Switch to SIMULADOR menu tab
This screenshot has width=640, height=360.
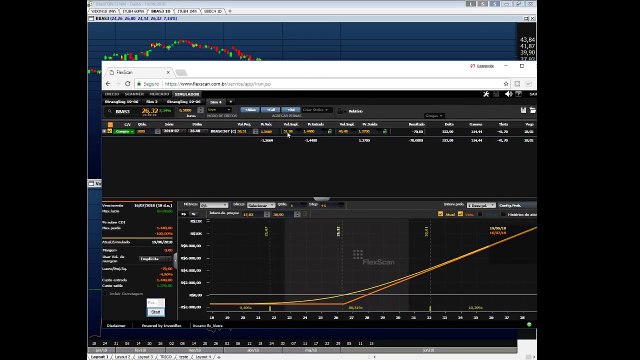[x=187, y=94]
